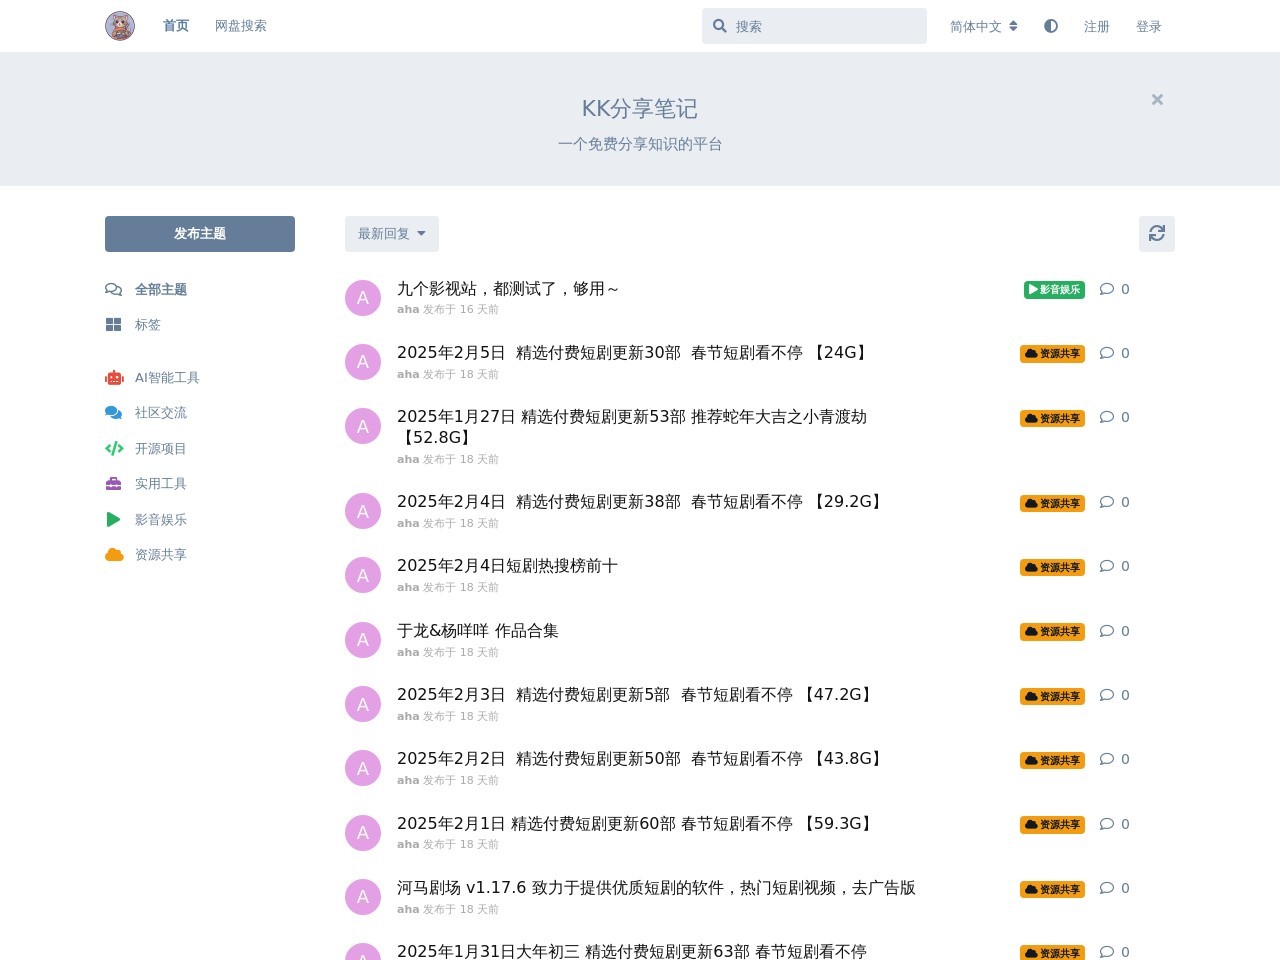This screenshot has height=960, width=1280.
Task: Click the 影音娱乐 play icon in the sidebar
Action: click(114, 519)
